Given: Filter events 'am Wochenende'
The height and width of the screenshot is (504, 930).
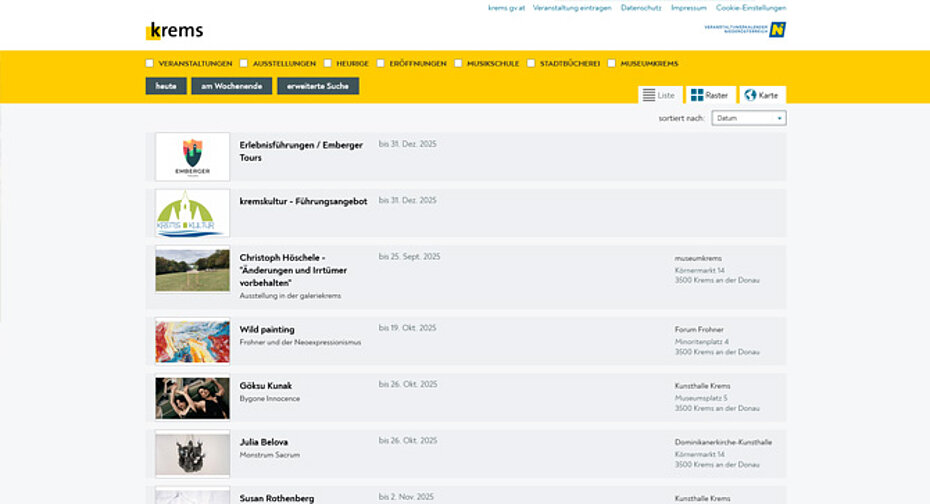Looking at the screenshot, I should [231, 86].
